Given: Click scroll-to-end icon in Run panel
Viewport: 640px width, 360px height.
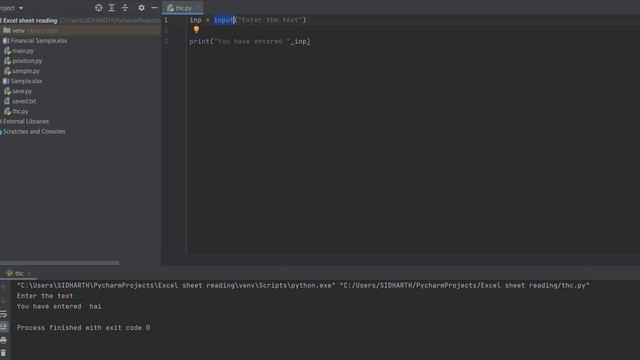Looking at the screenshot, I should pyautogui.click(x=4, y=327).
